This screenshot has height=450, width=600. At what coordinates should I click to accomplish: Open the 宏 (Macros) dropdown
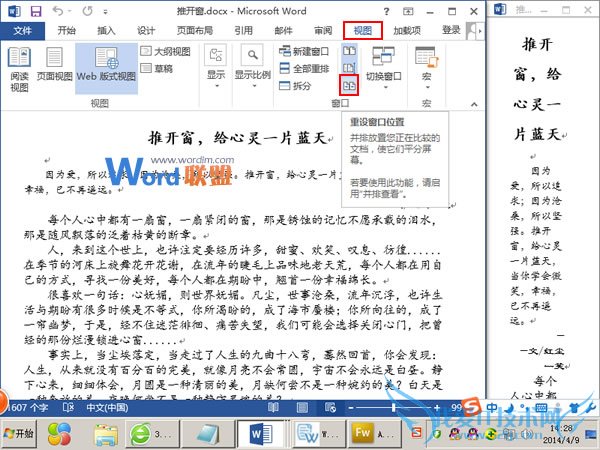426,68
